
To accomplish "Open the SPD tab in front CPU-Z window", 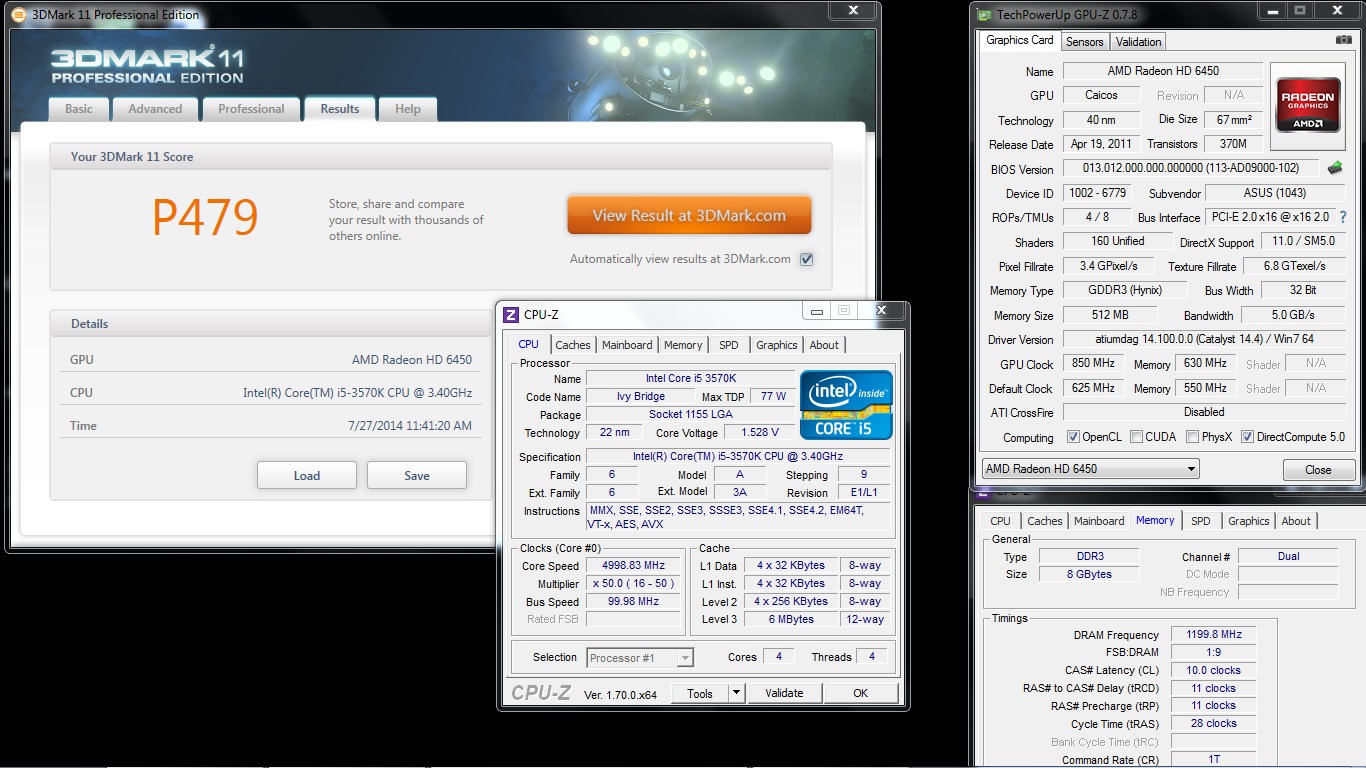I will coord(729,345).
